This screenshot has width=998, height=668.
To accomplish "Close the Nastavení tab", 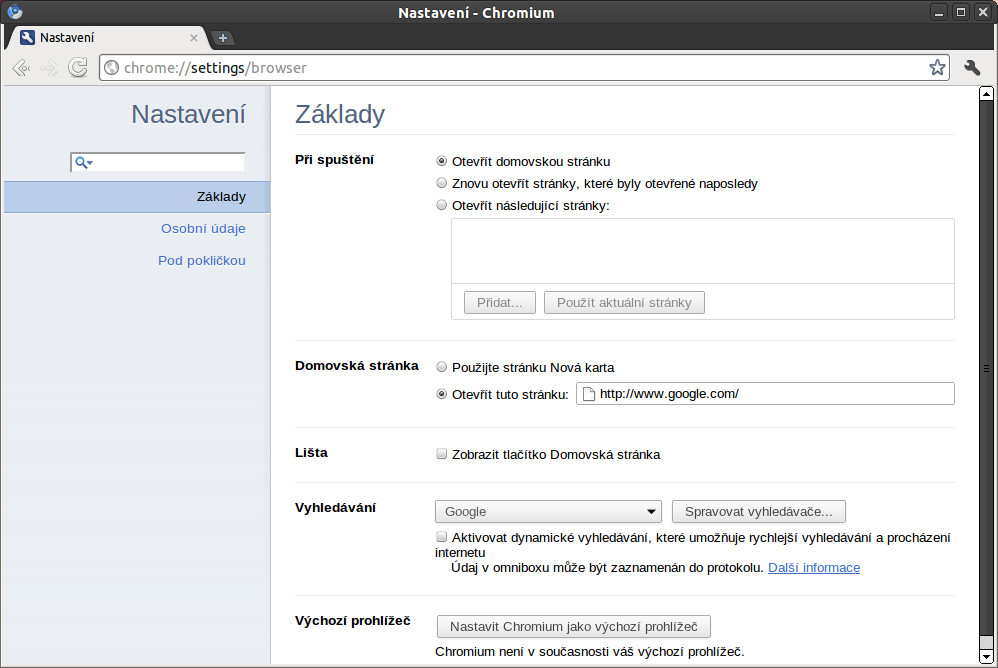I will pyautogui.click(x=193, y=38).
